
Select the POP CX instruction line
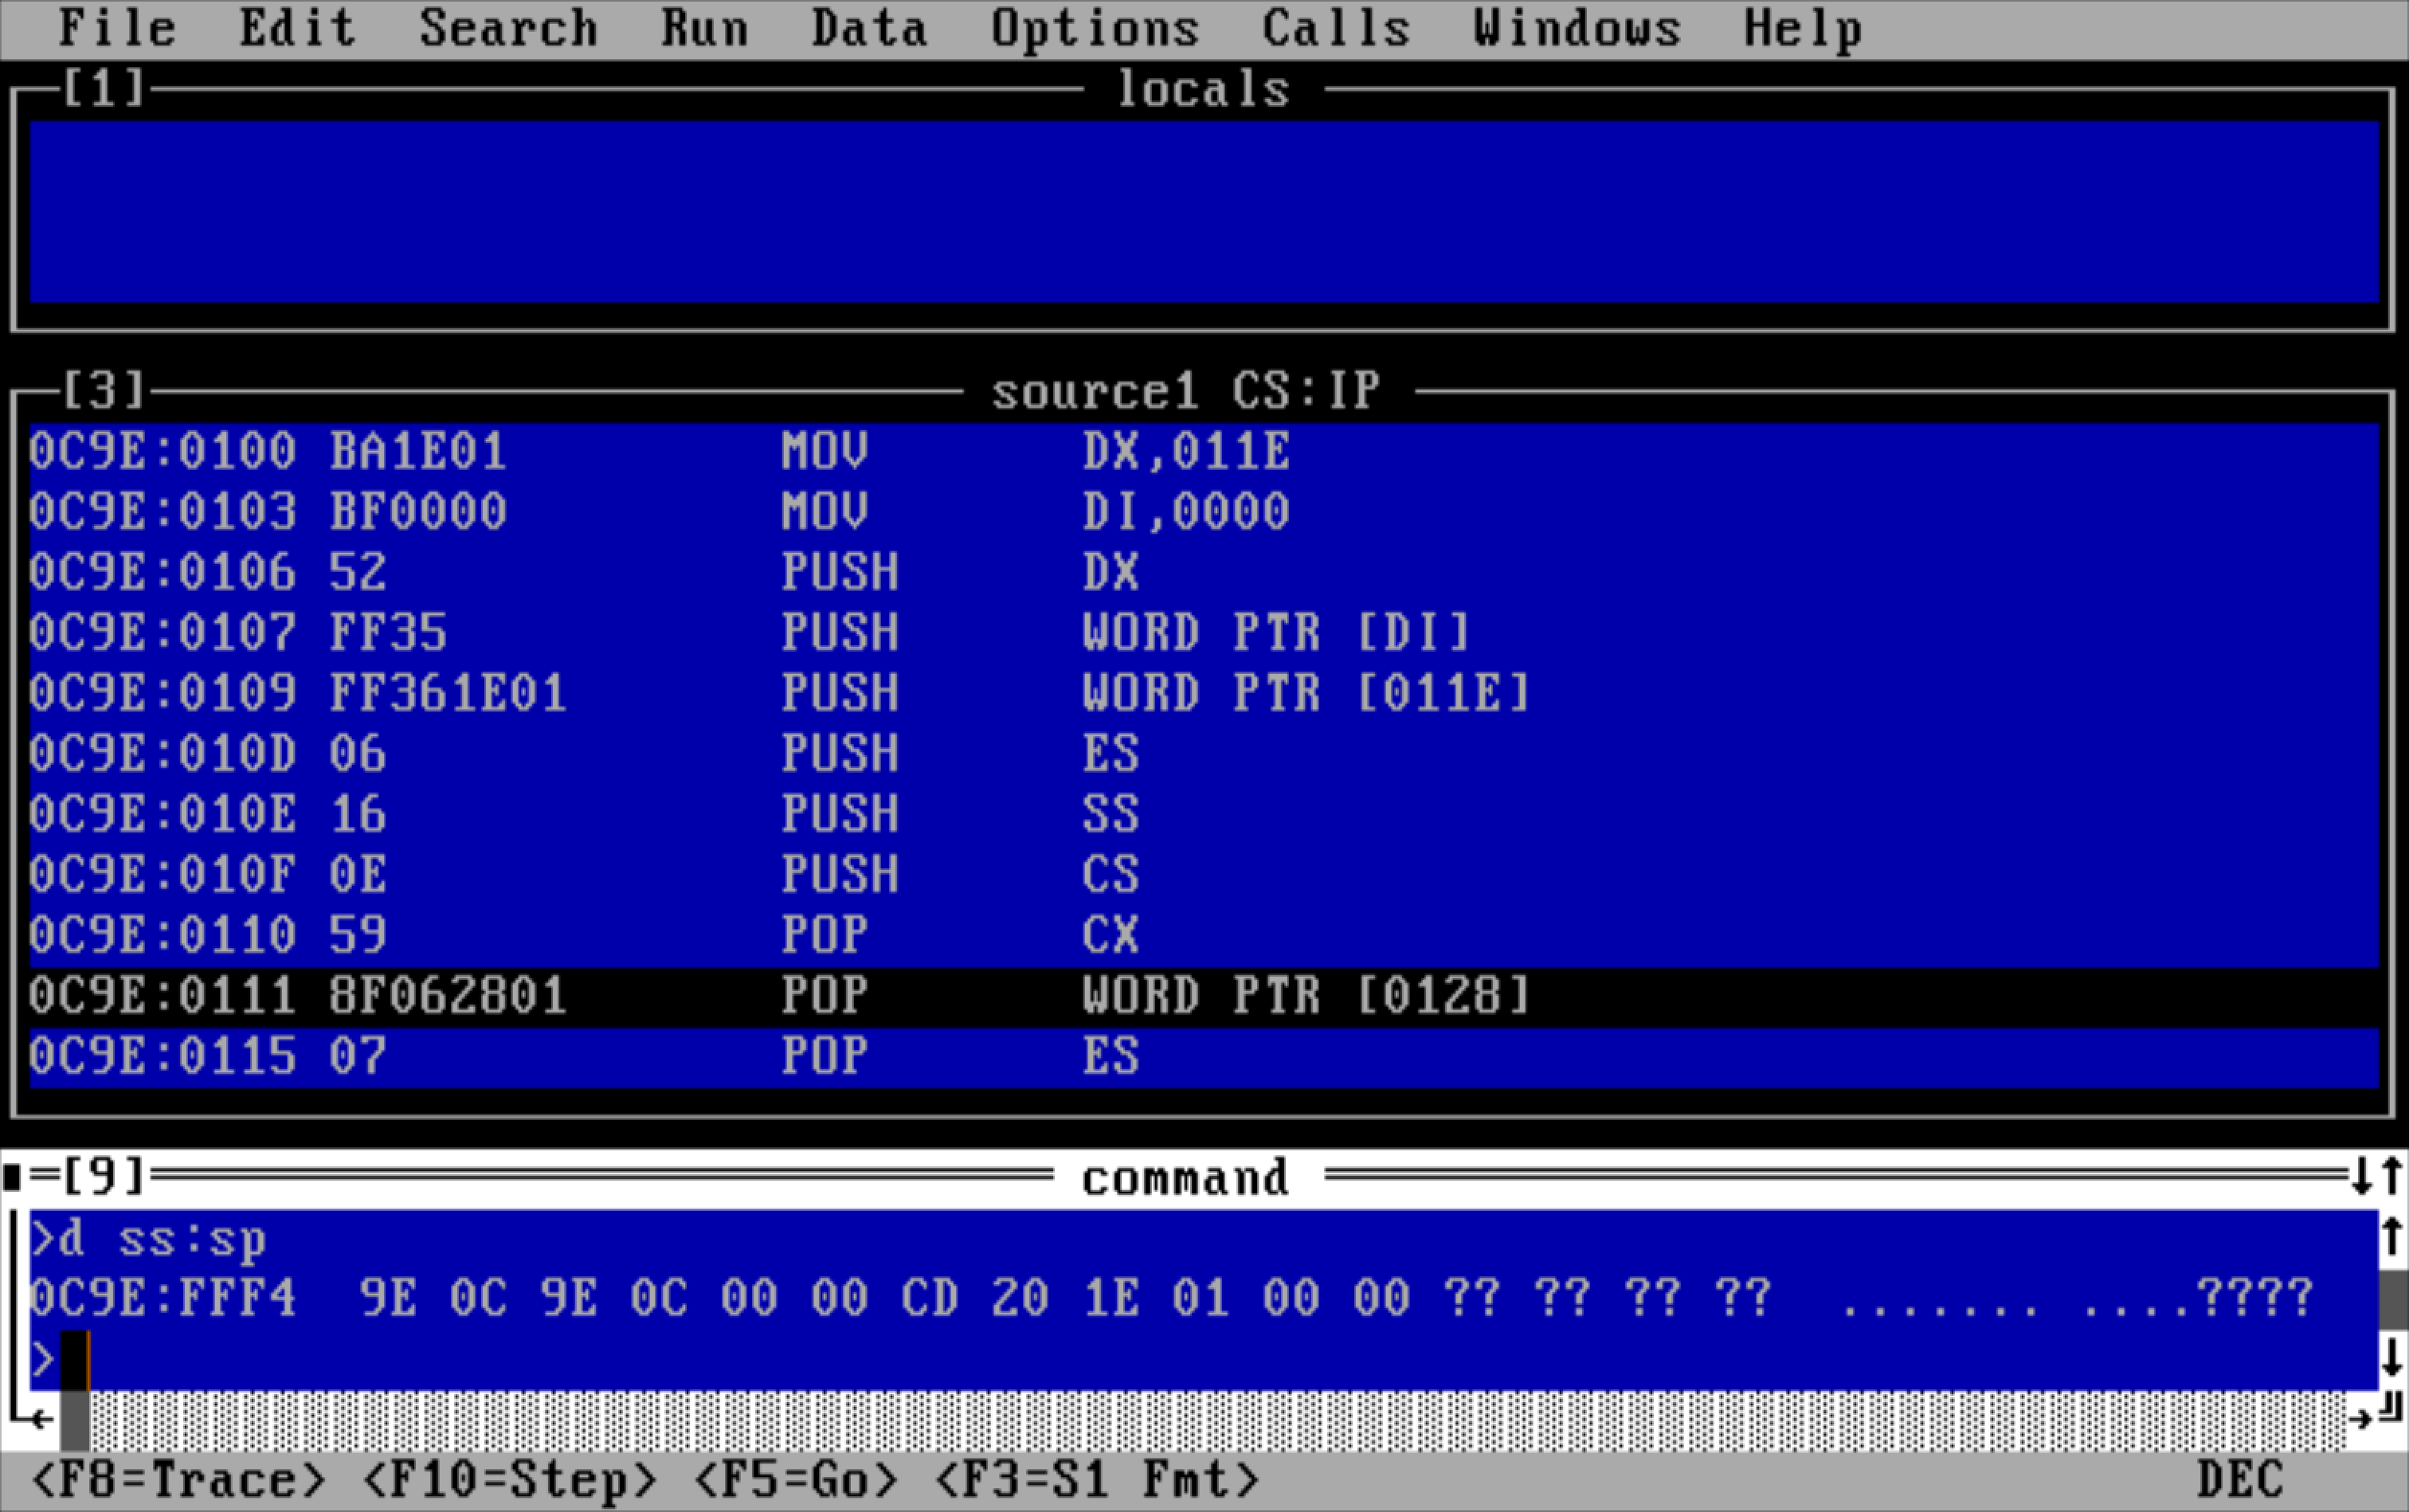pos(1204,936)
